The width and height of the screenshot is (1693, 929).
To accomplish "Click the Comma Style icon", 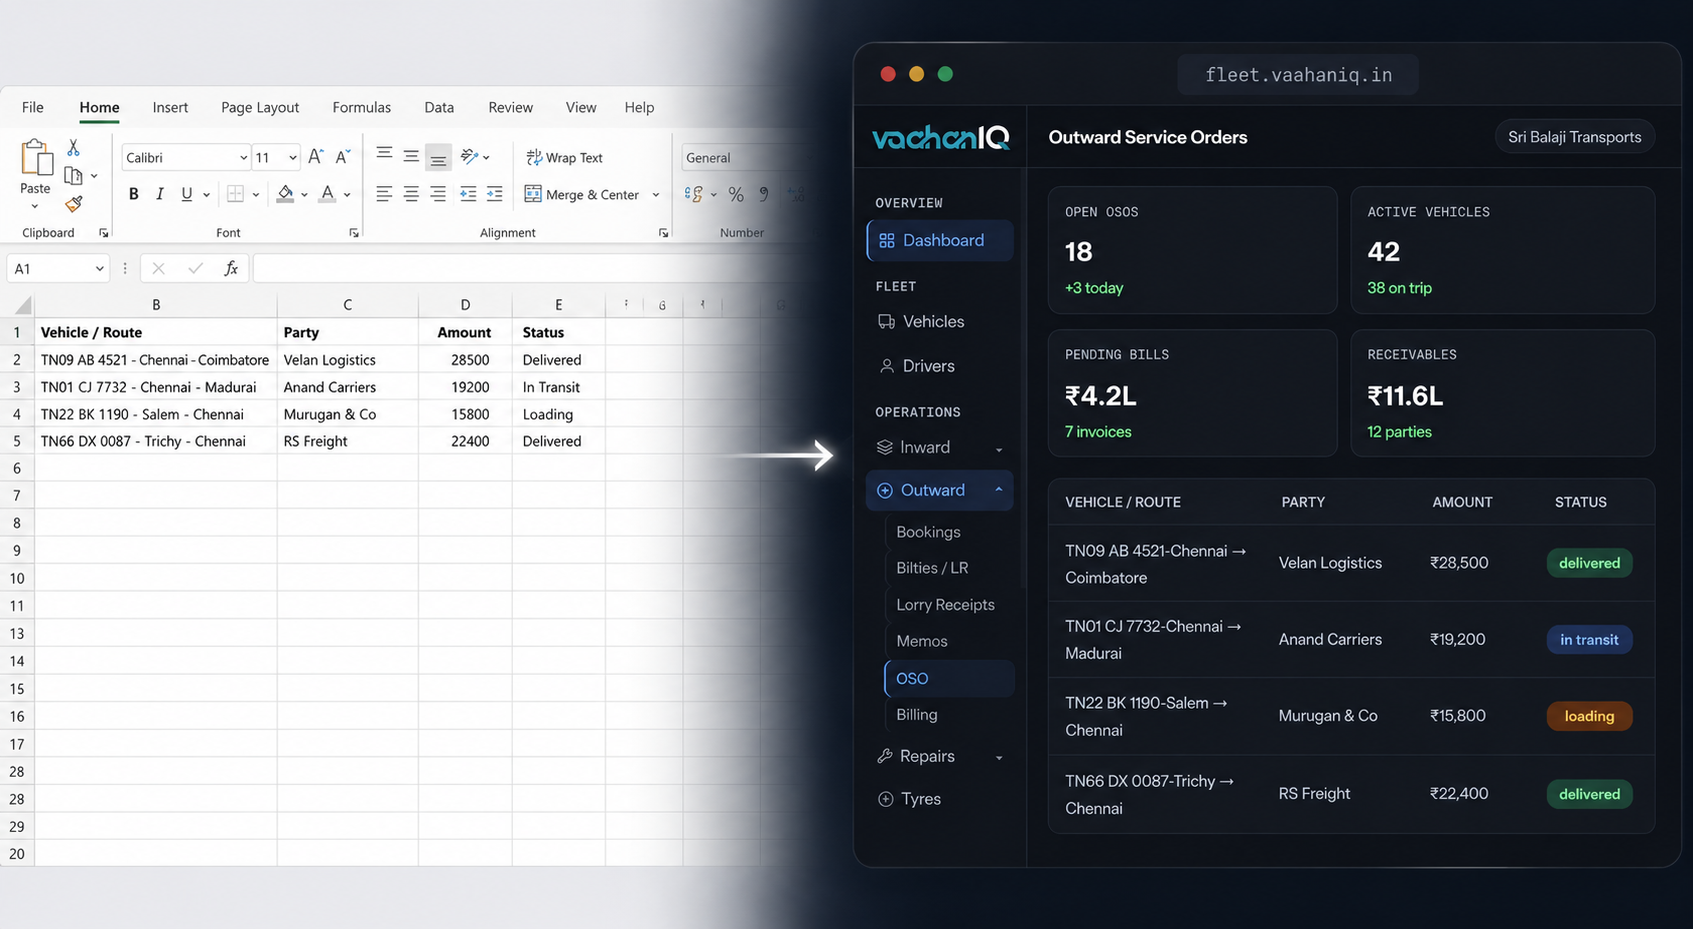I will (x=764, y=194).
